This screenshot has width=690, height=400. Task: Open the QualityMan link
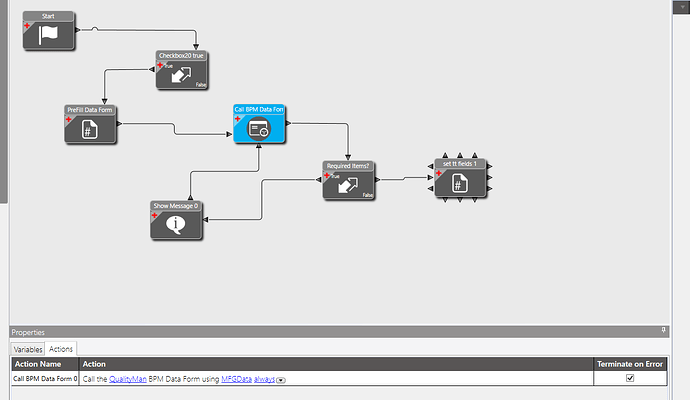click(x=128, y=379)
